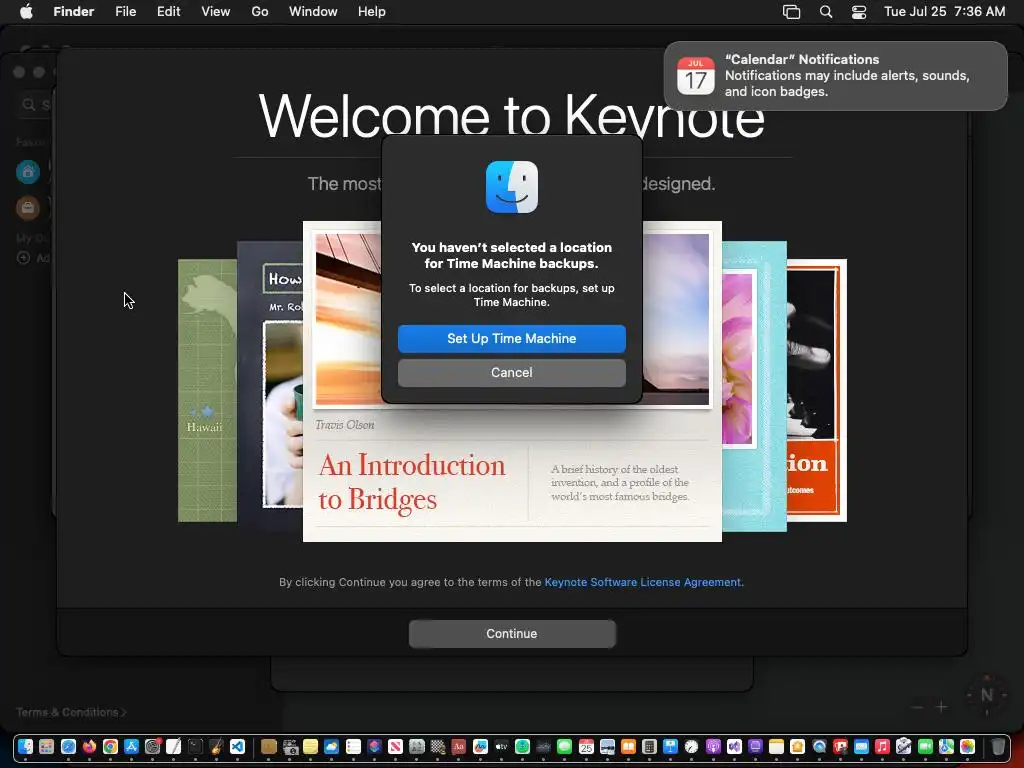
Task: Open the News app in the Dock
Action: click(x=395, y=746)
